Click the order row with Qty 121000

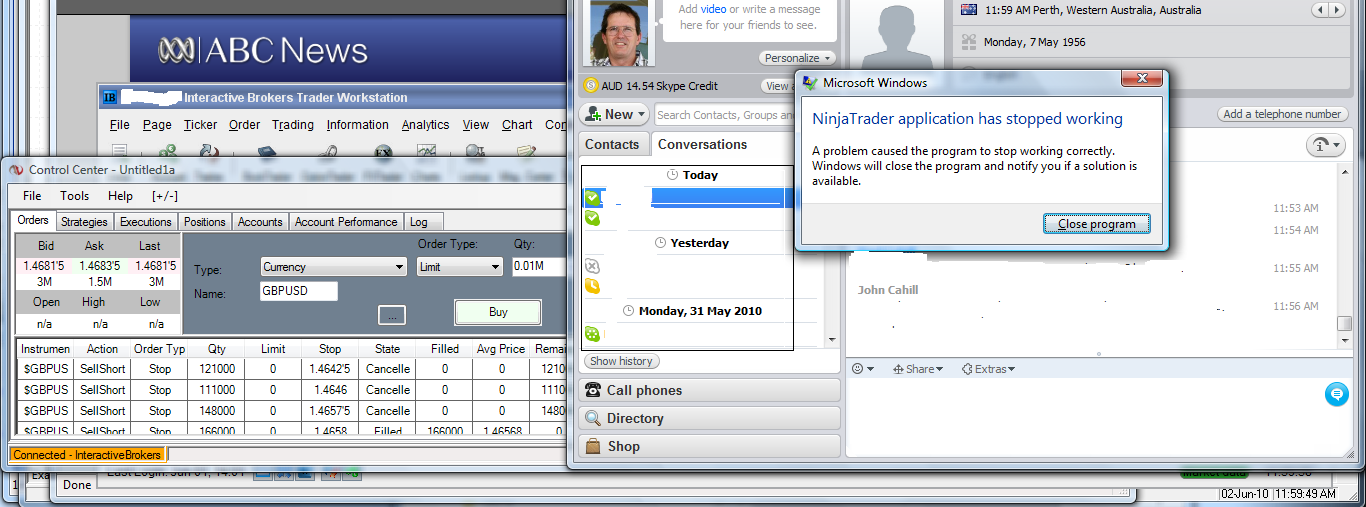tap(288, 369)
